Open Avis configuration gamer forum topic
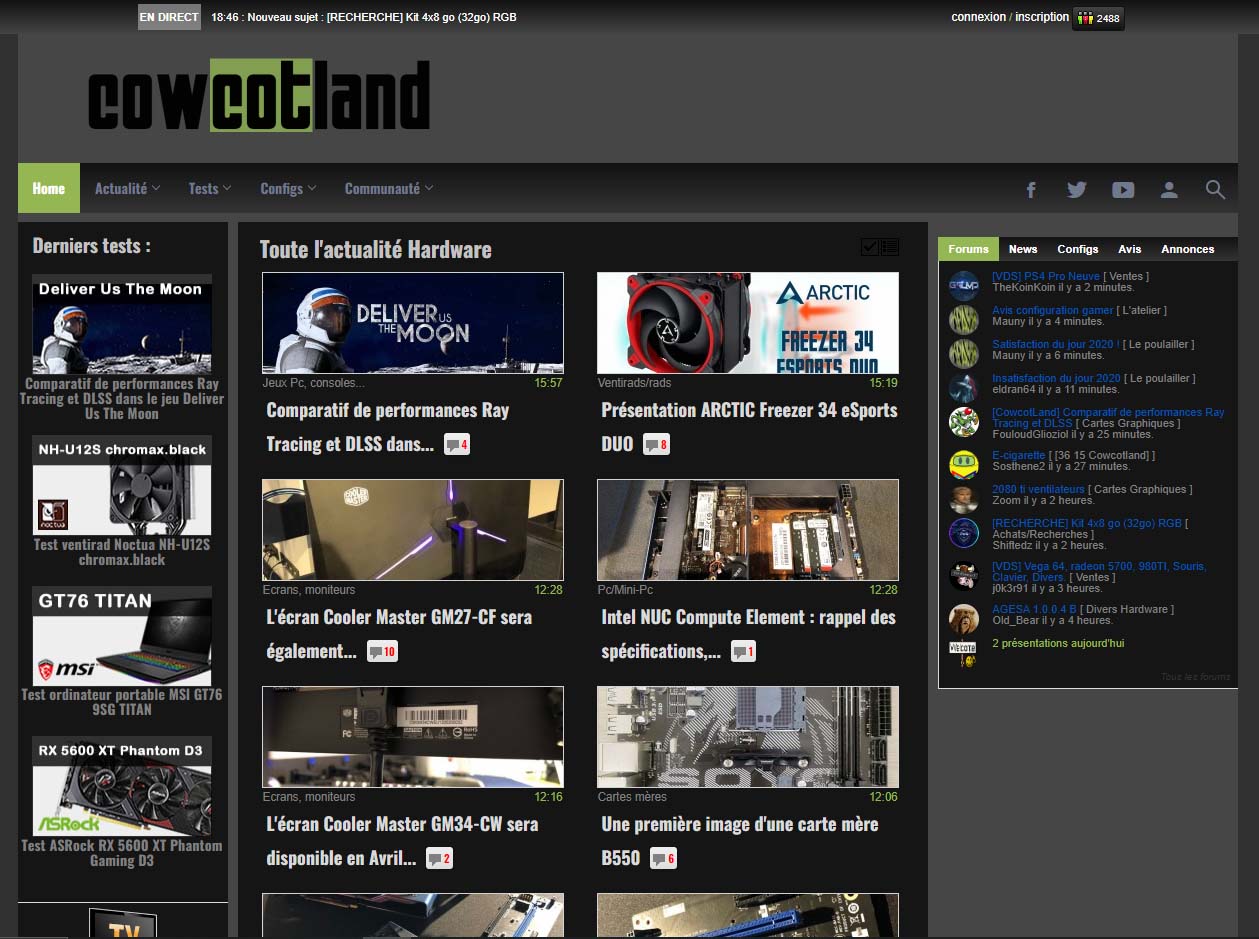 [1053, 310]
